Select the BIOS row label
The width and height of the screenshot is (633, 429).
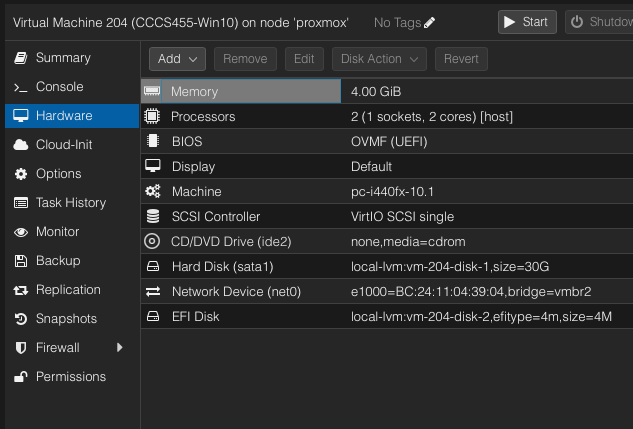(187, 142)
